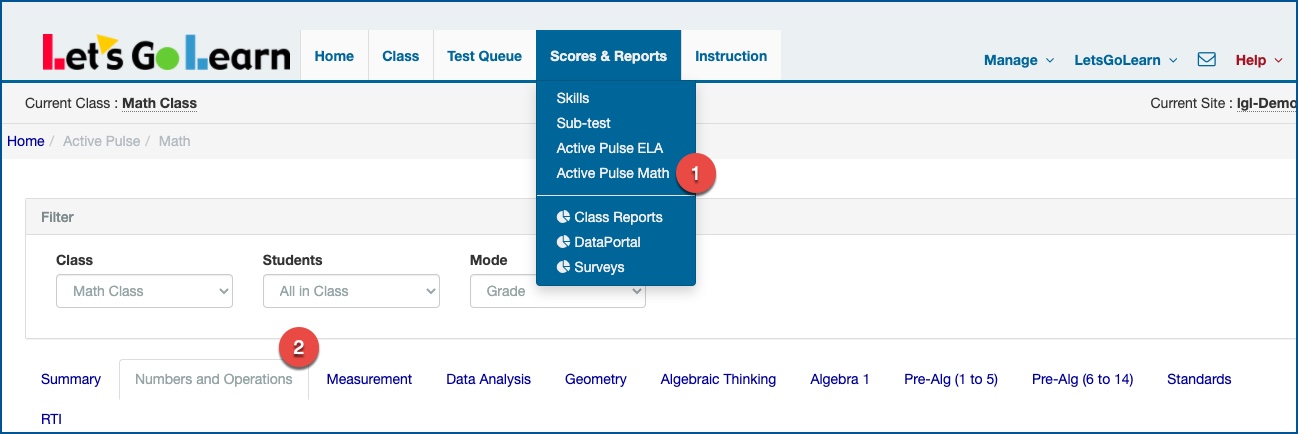Select Sub-test from the menu
The image size is (1298, 434).
coord(583,123)
